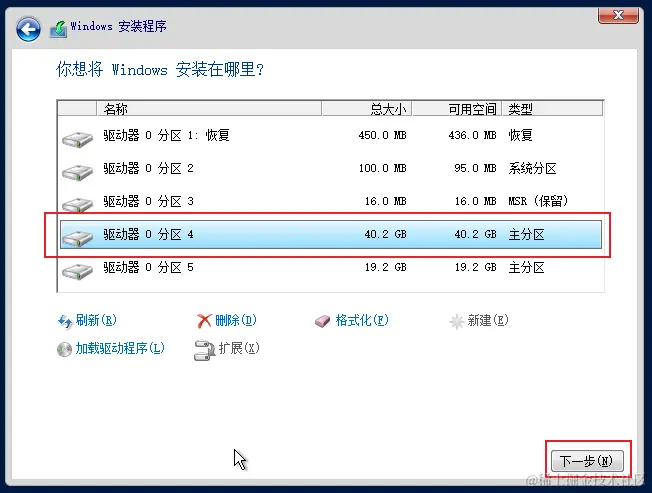Select row 驱动器 0 分区 1: 恢复
The width and height of the screenshot is (652, 493).
[331, 136]
